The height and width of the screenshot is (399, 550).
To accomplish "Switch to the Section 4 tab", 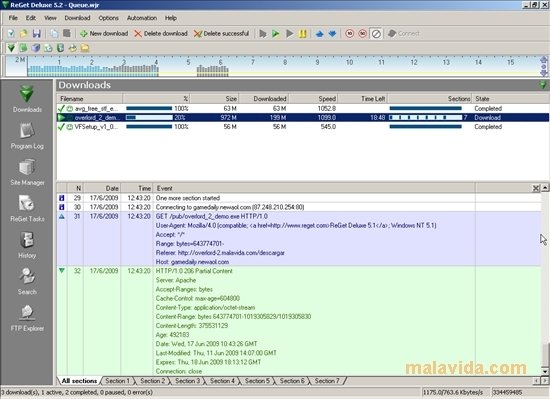I will pos(222,381).
